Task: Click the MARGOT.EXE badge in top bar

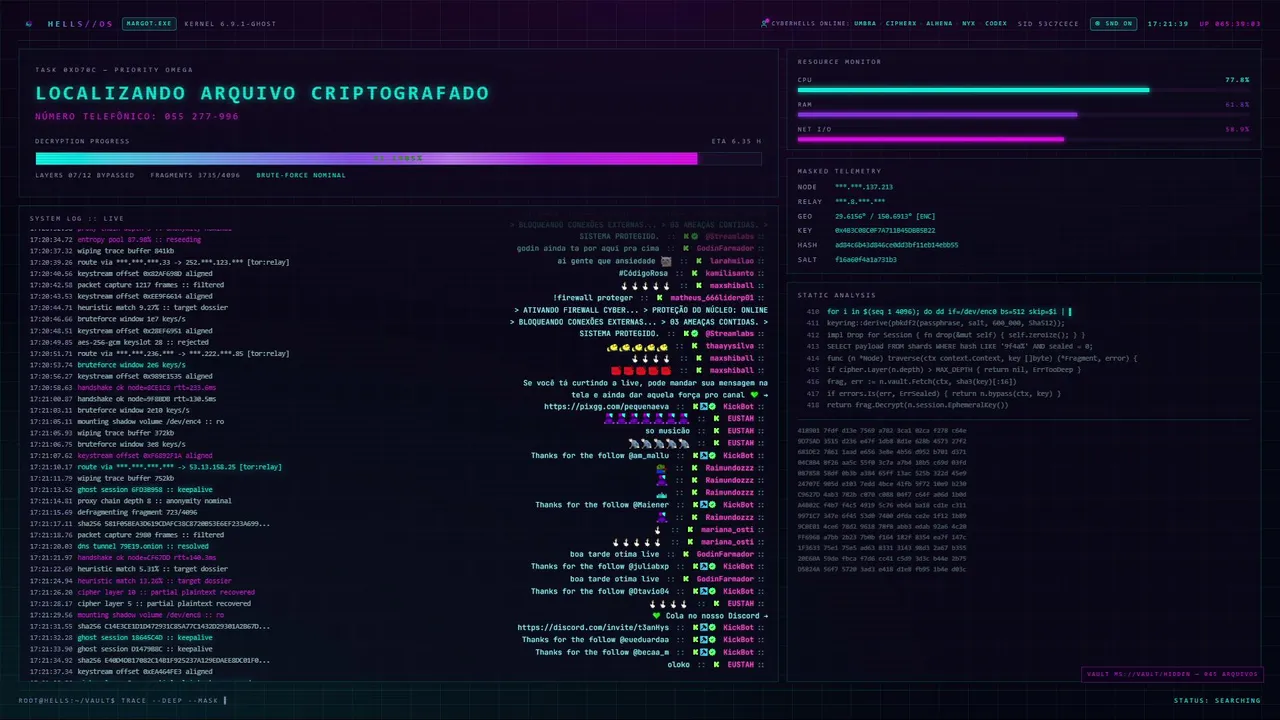Action: [149, 23]
